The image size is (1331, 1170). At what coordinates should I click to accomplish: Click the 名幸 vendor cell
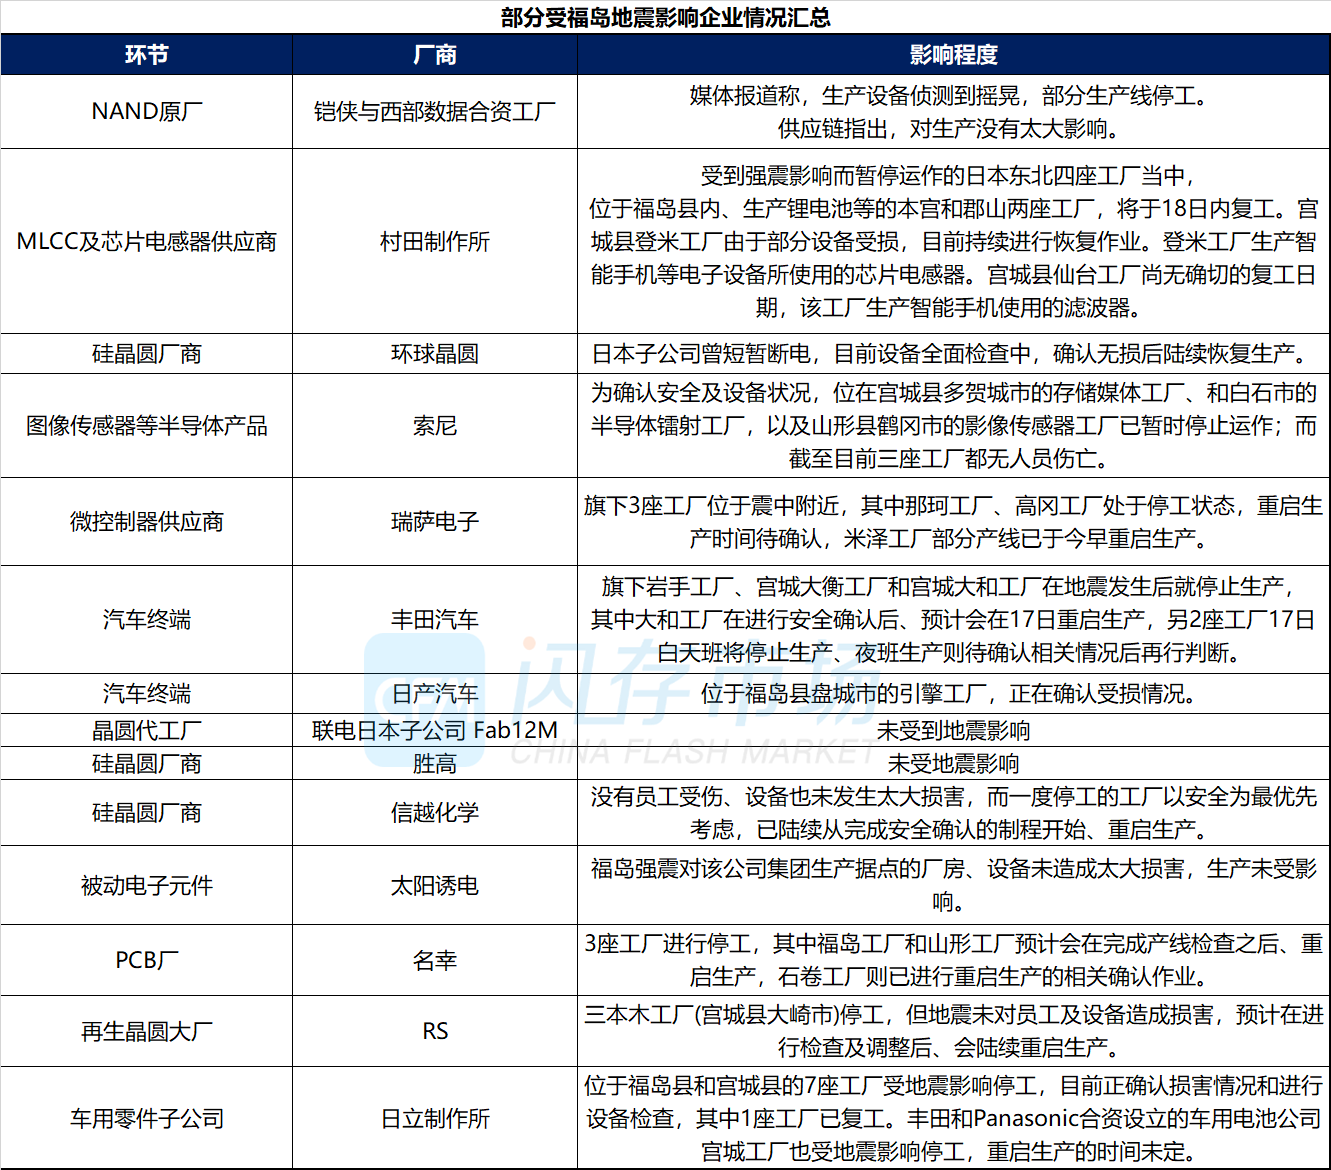pyautogui.click(x=435, y=960)
